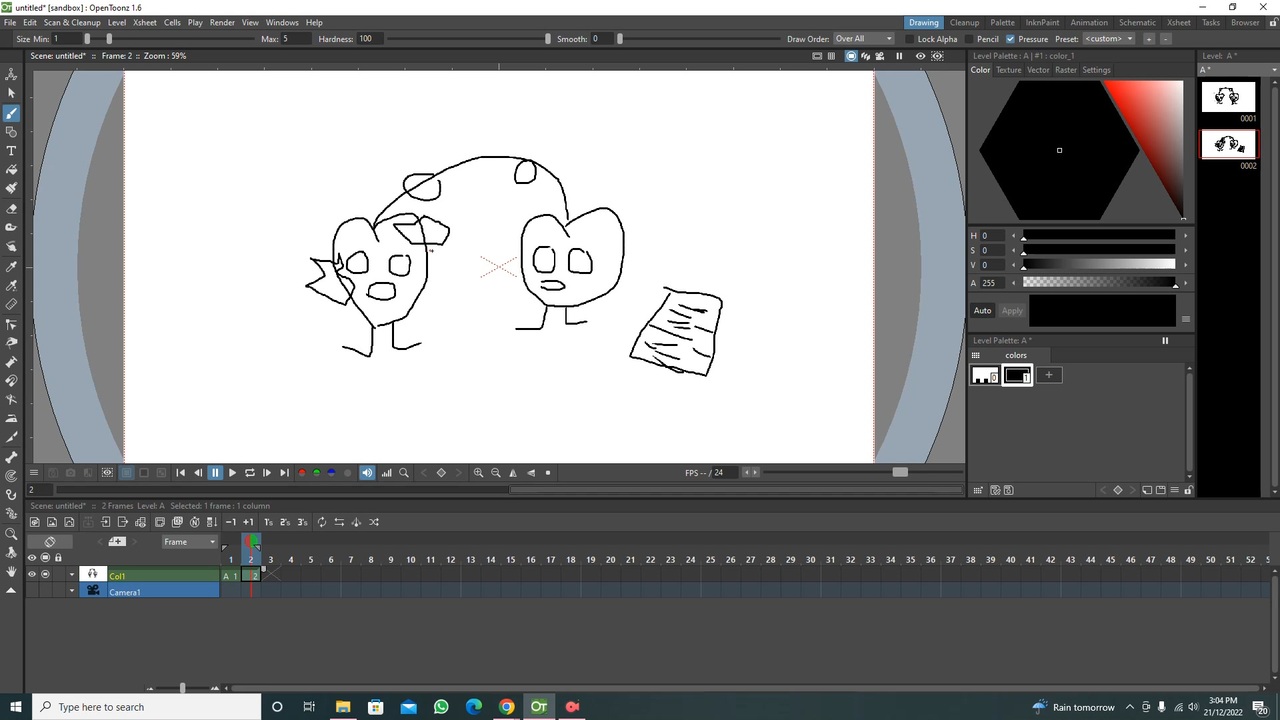Select the Type tool in left toolbar
This screenshot has height=720, width=1280.
[11, 150]
